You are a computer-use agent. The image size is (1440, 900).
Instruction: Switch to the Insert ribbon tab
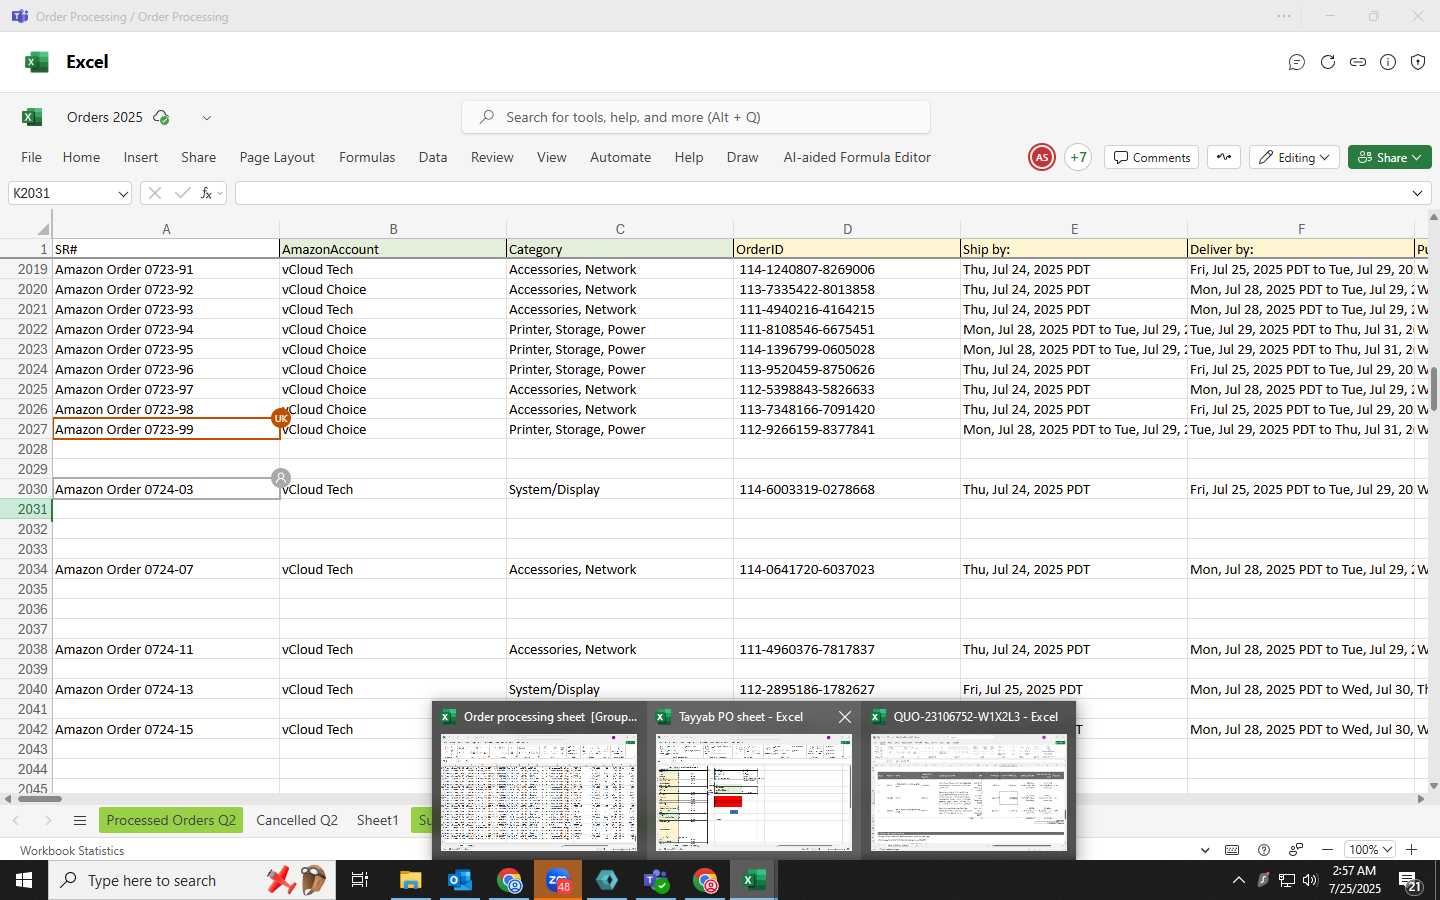coord(141,157)
